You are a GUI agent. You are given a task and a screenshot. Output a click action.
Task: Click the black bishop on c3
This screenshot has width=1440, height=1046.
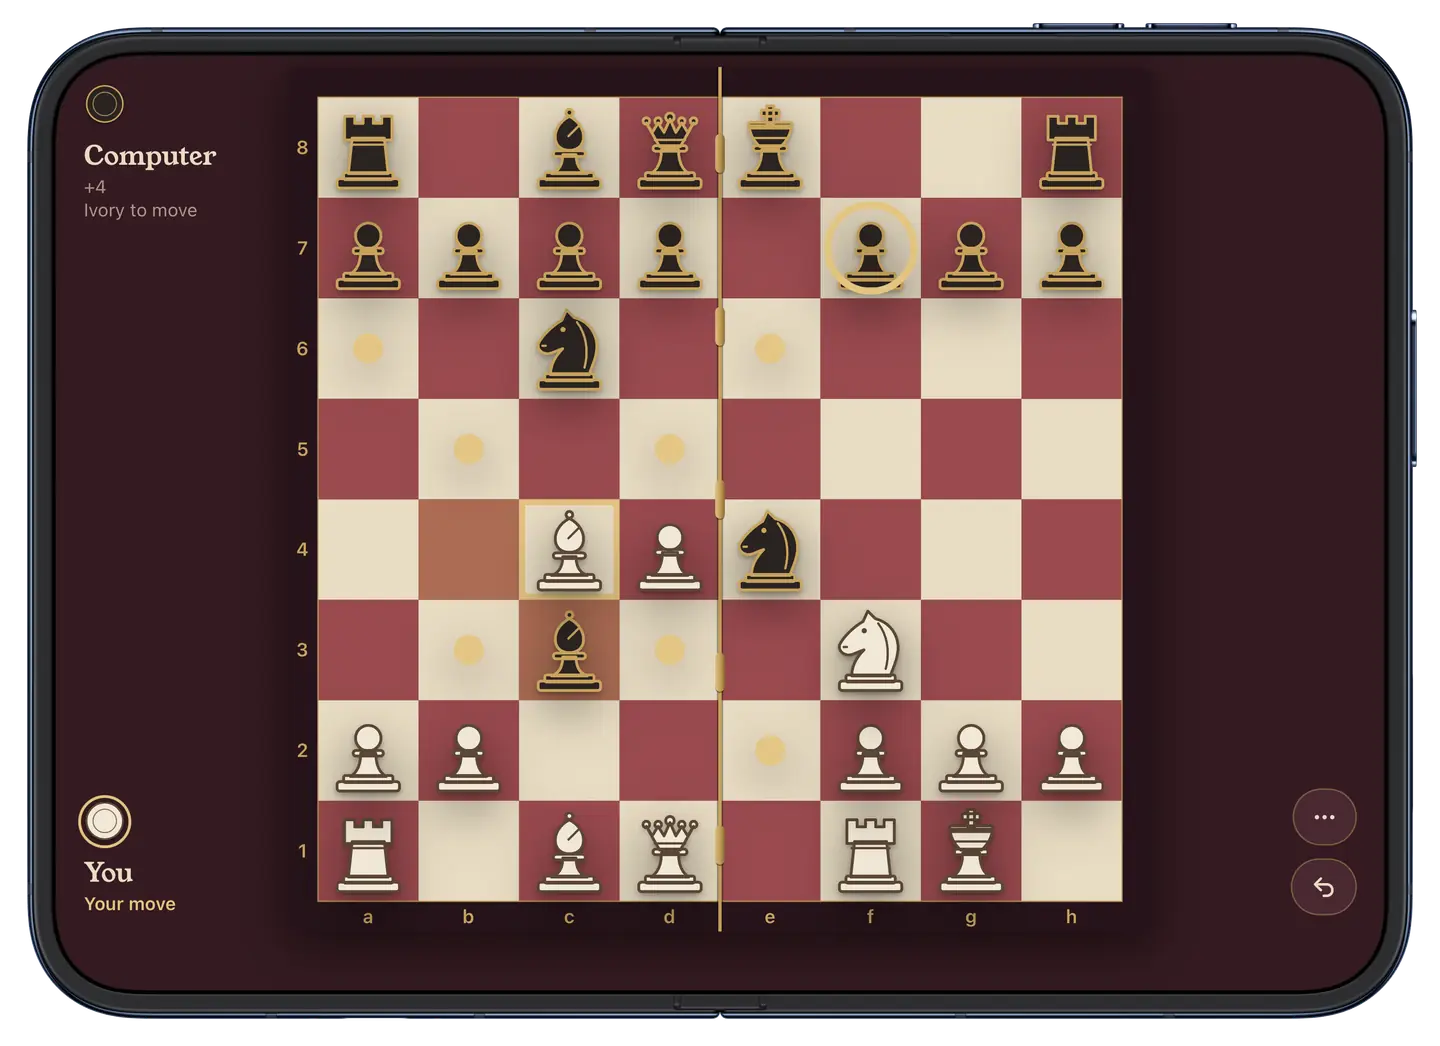[569, 652]
